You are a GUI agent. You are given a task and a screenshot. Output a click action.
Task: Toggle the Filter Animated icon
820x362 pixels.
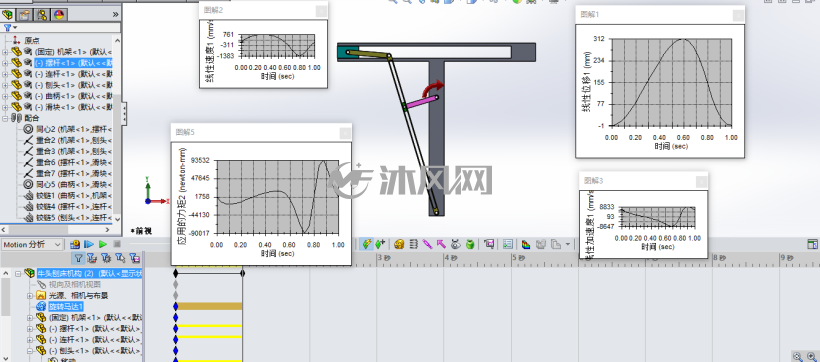(x=92, y=257)
